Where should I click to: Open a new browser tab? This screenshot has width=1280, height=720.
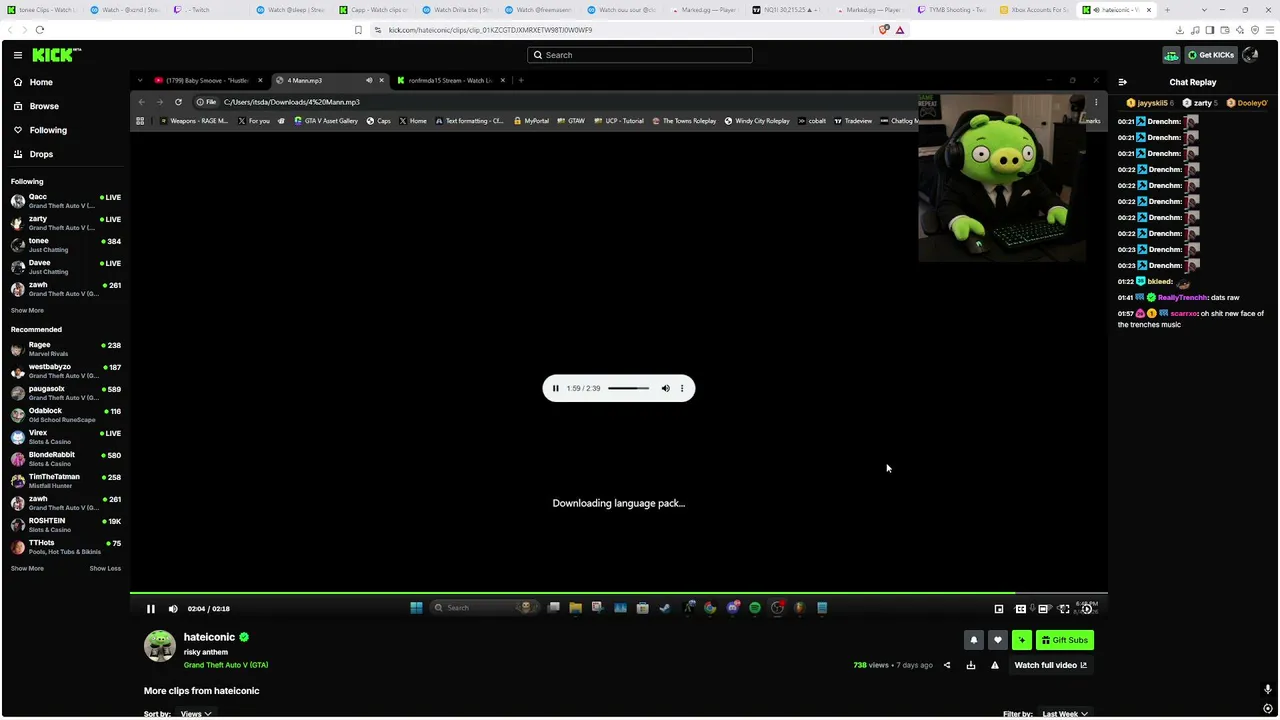pos(1167,10)
